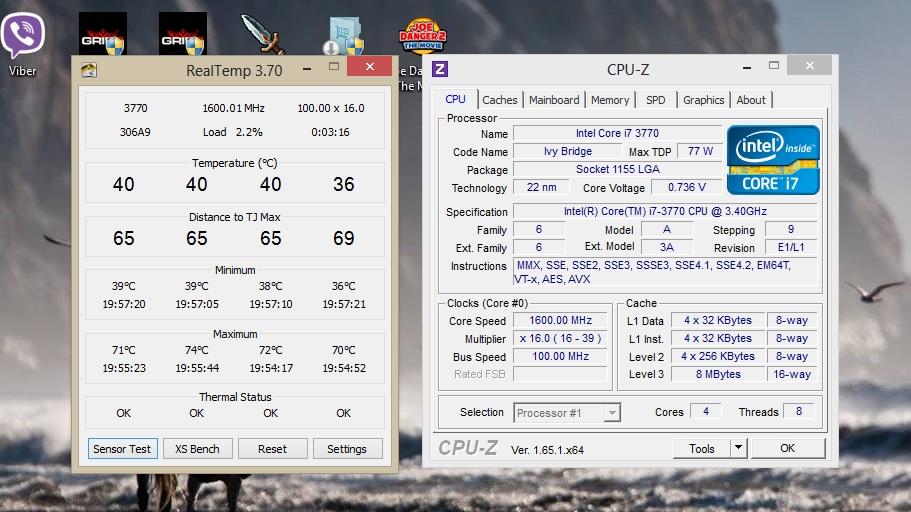Click the Tools button in CPU-Z

click(x=702, y=449)
